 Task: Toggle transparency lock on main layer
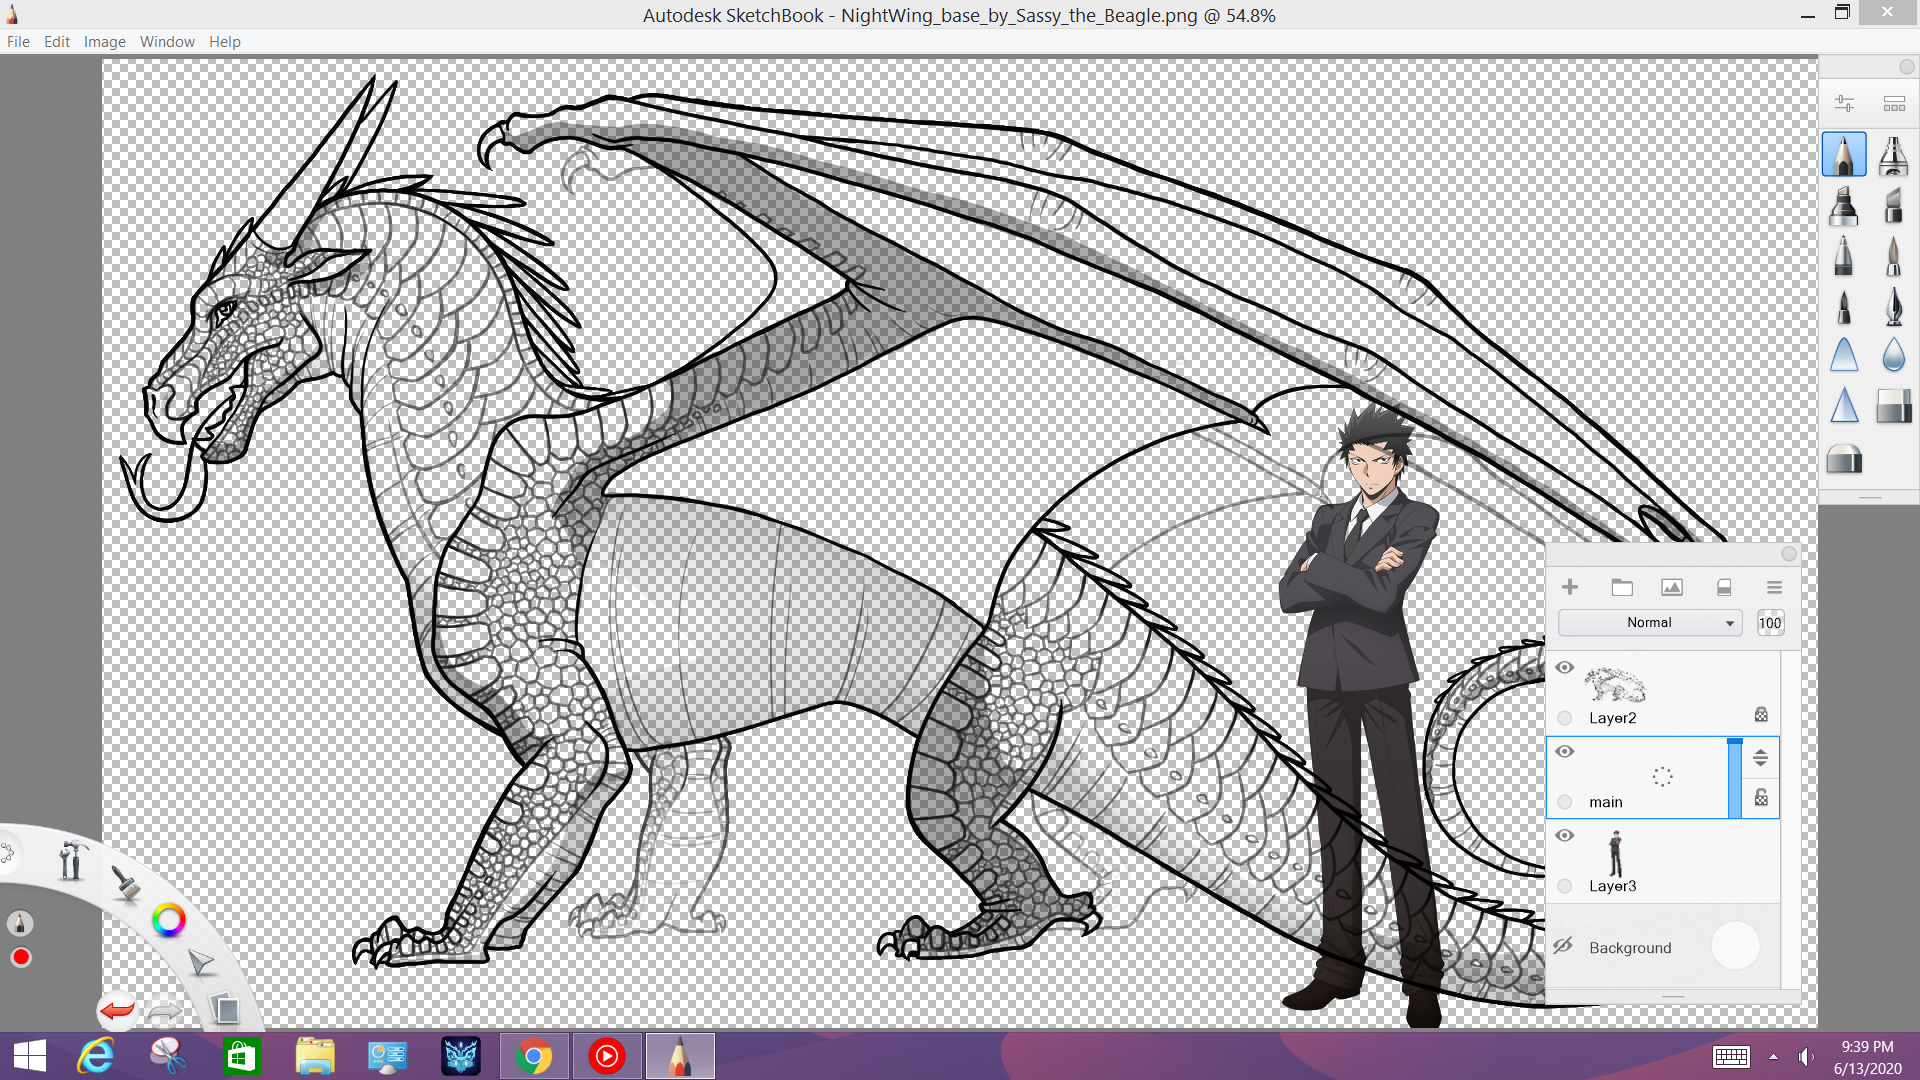pyautogui.click(x=1761, y=798)
